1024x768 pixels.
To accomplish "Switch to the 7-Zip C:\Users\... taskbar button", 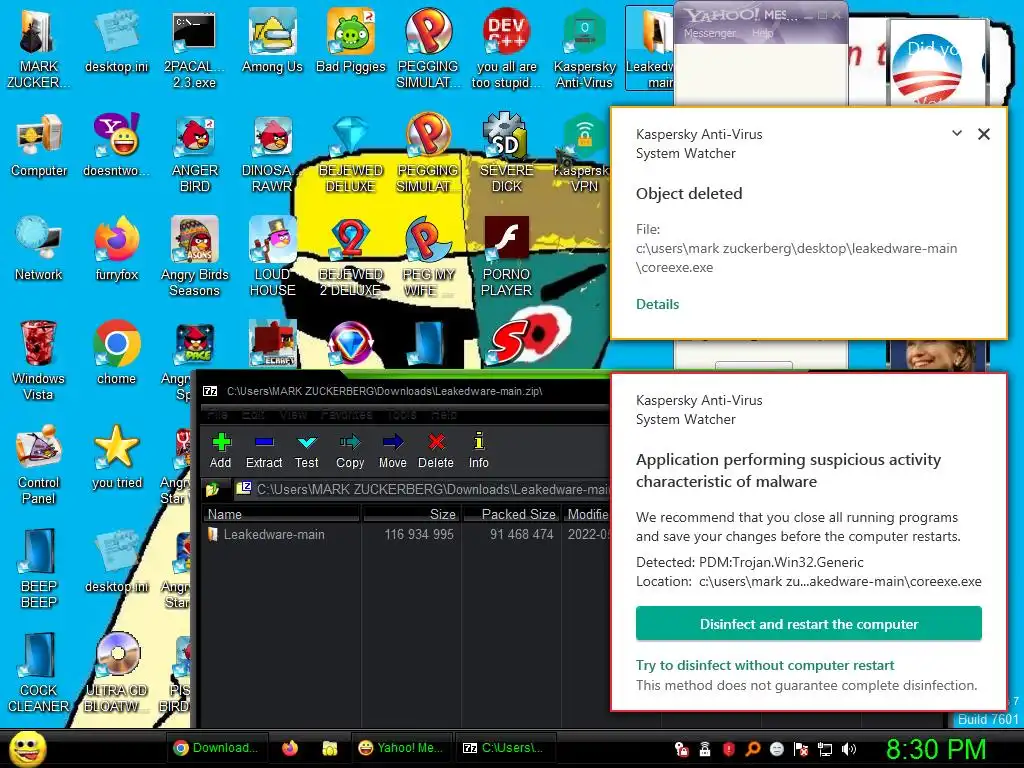I will [505, 748].
